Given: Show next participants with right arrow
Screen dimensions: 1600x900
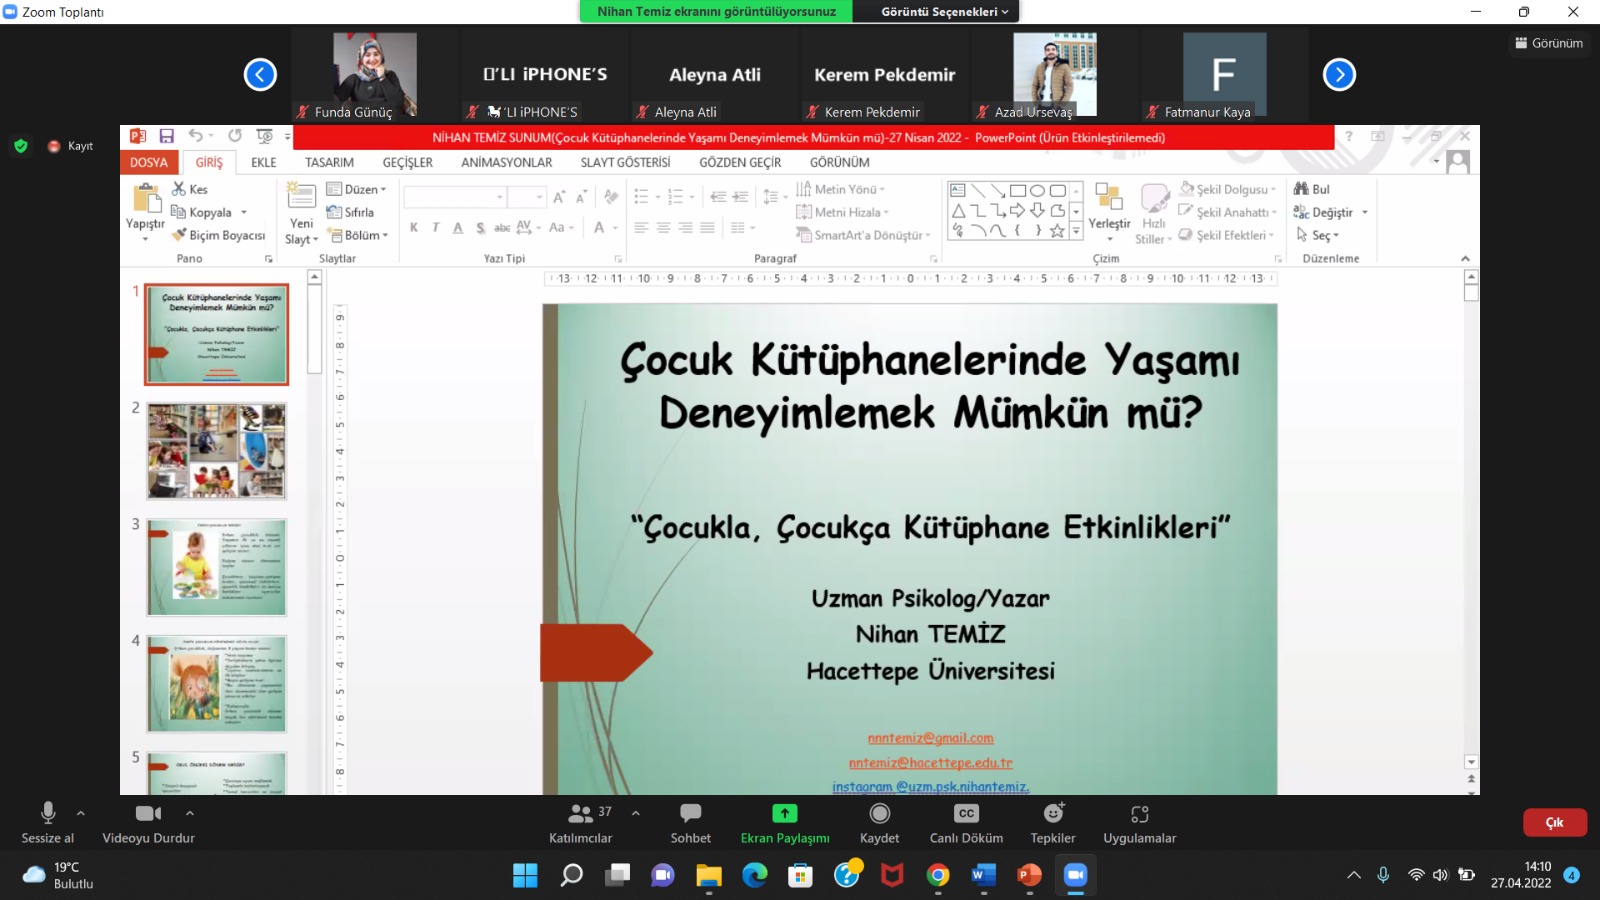Looking at the screenshot, I should (x=1339, y=75).
